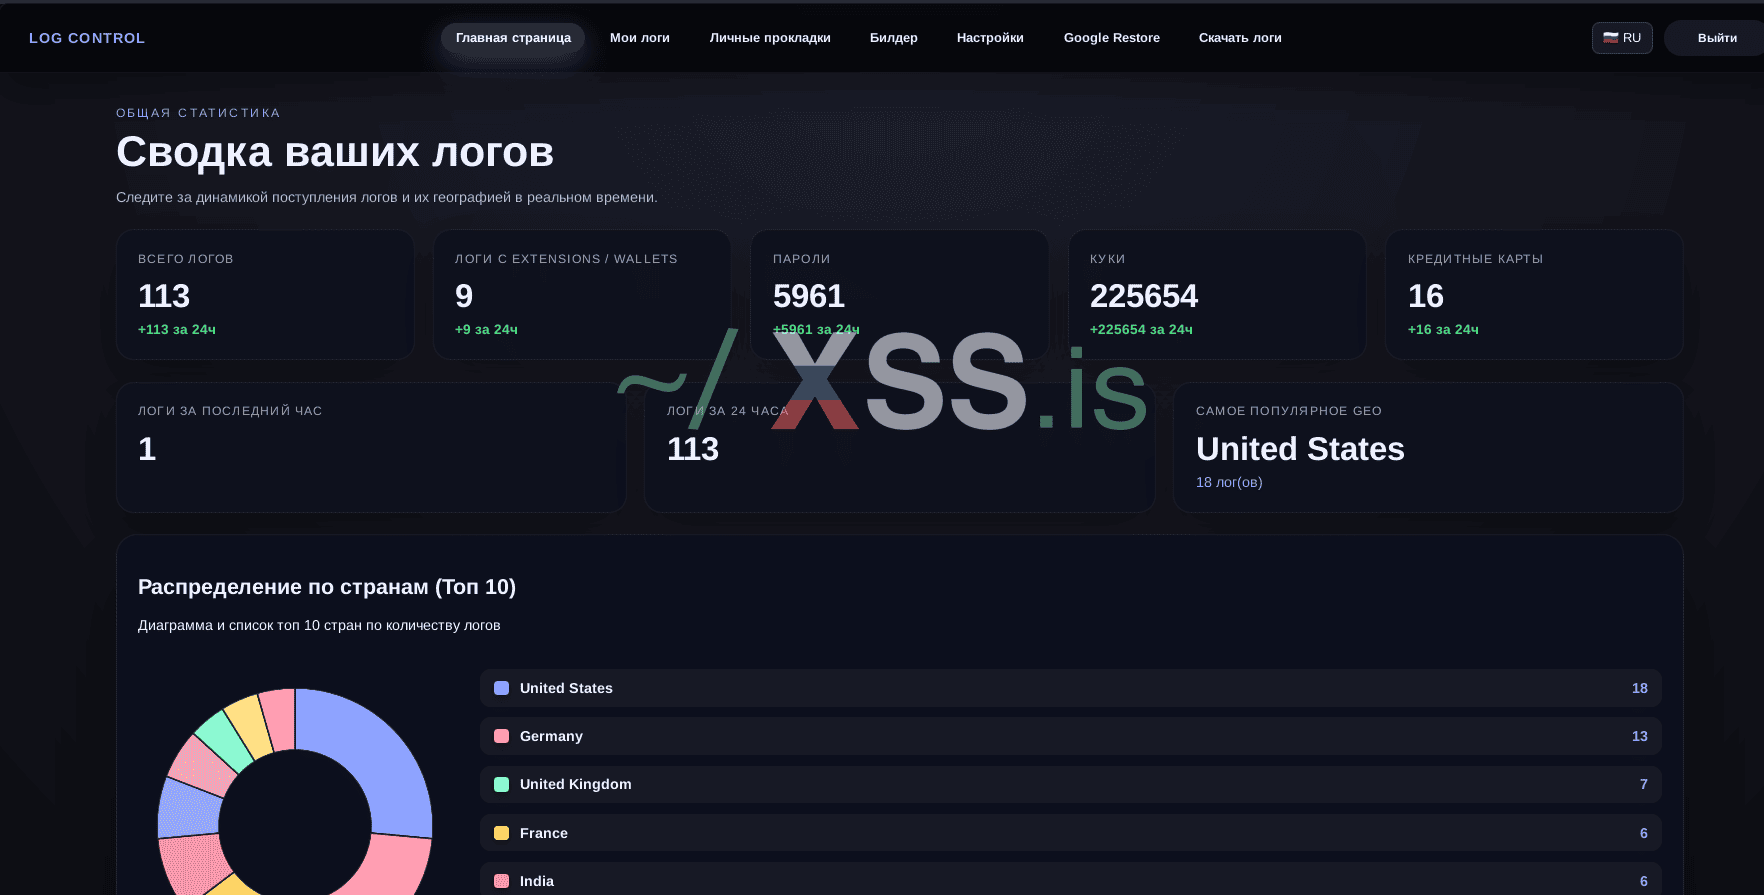This screenshot has height=895, width=1764.
Task: Click the 225654 value under Куки
Action: [x=1144, y=296]
